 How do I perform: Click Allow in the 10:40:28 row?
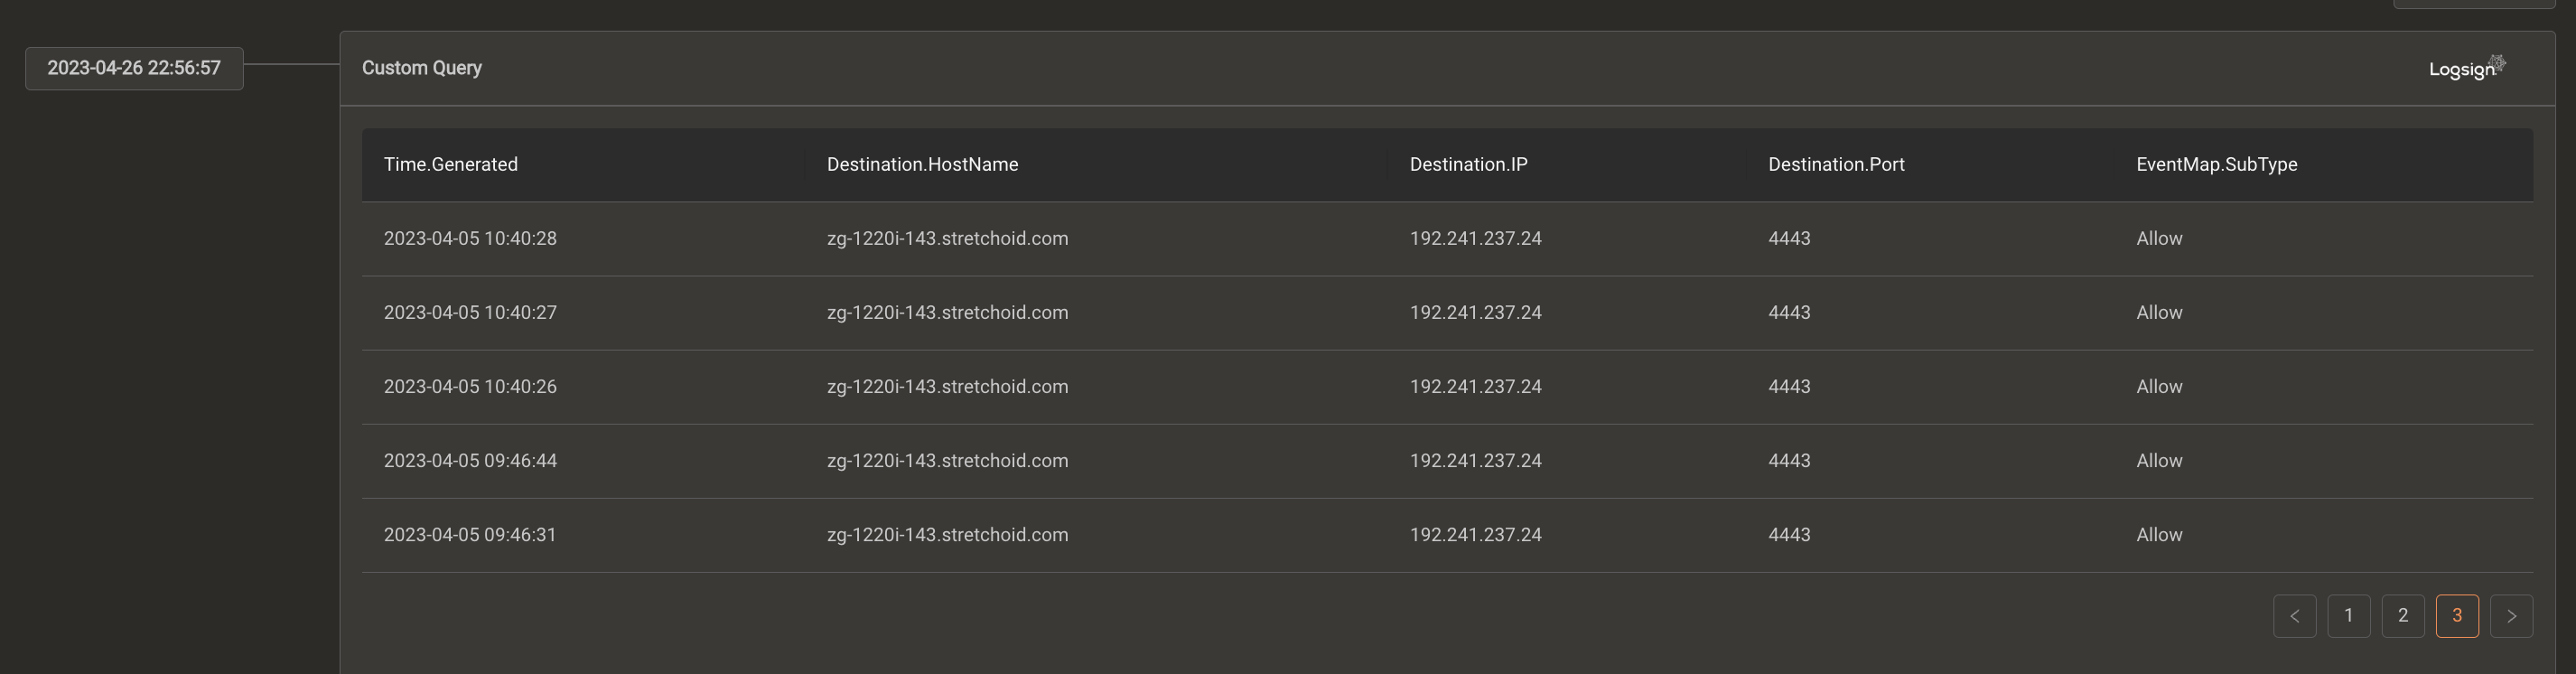2159,238
